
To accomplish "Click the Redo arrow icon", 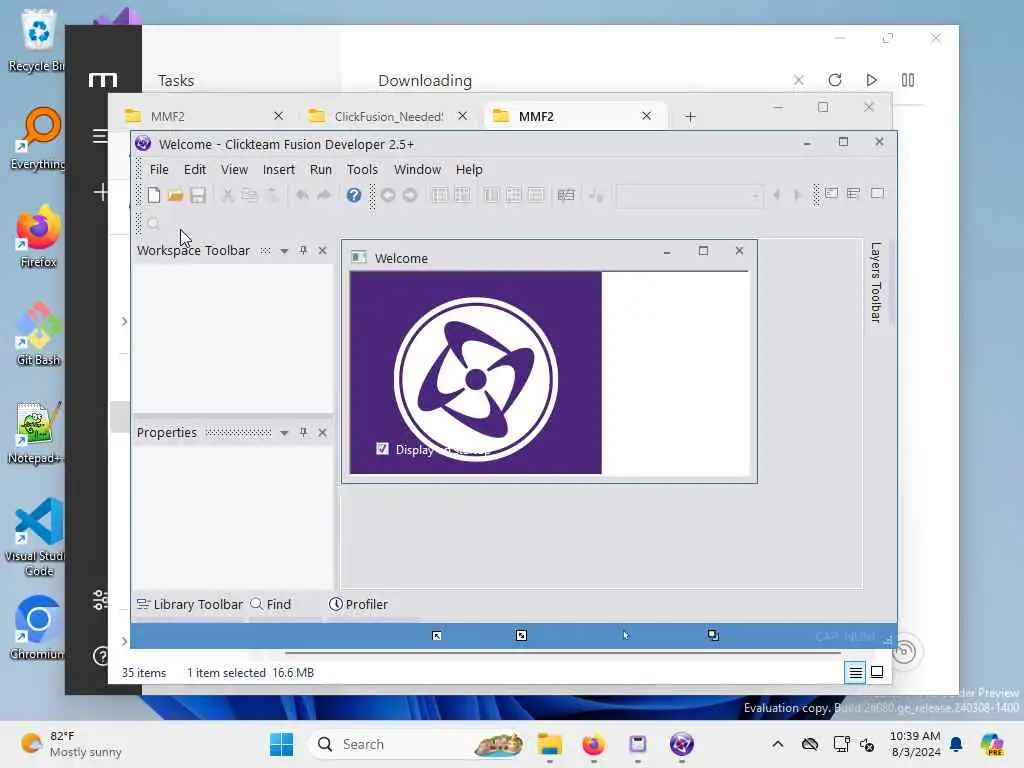I will (324, 195).
